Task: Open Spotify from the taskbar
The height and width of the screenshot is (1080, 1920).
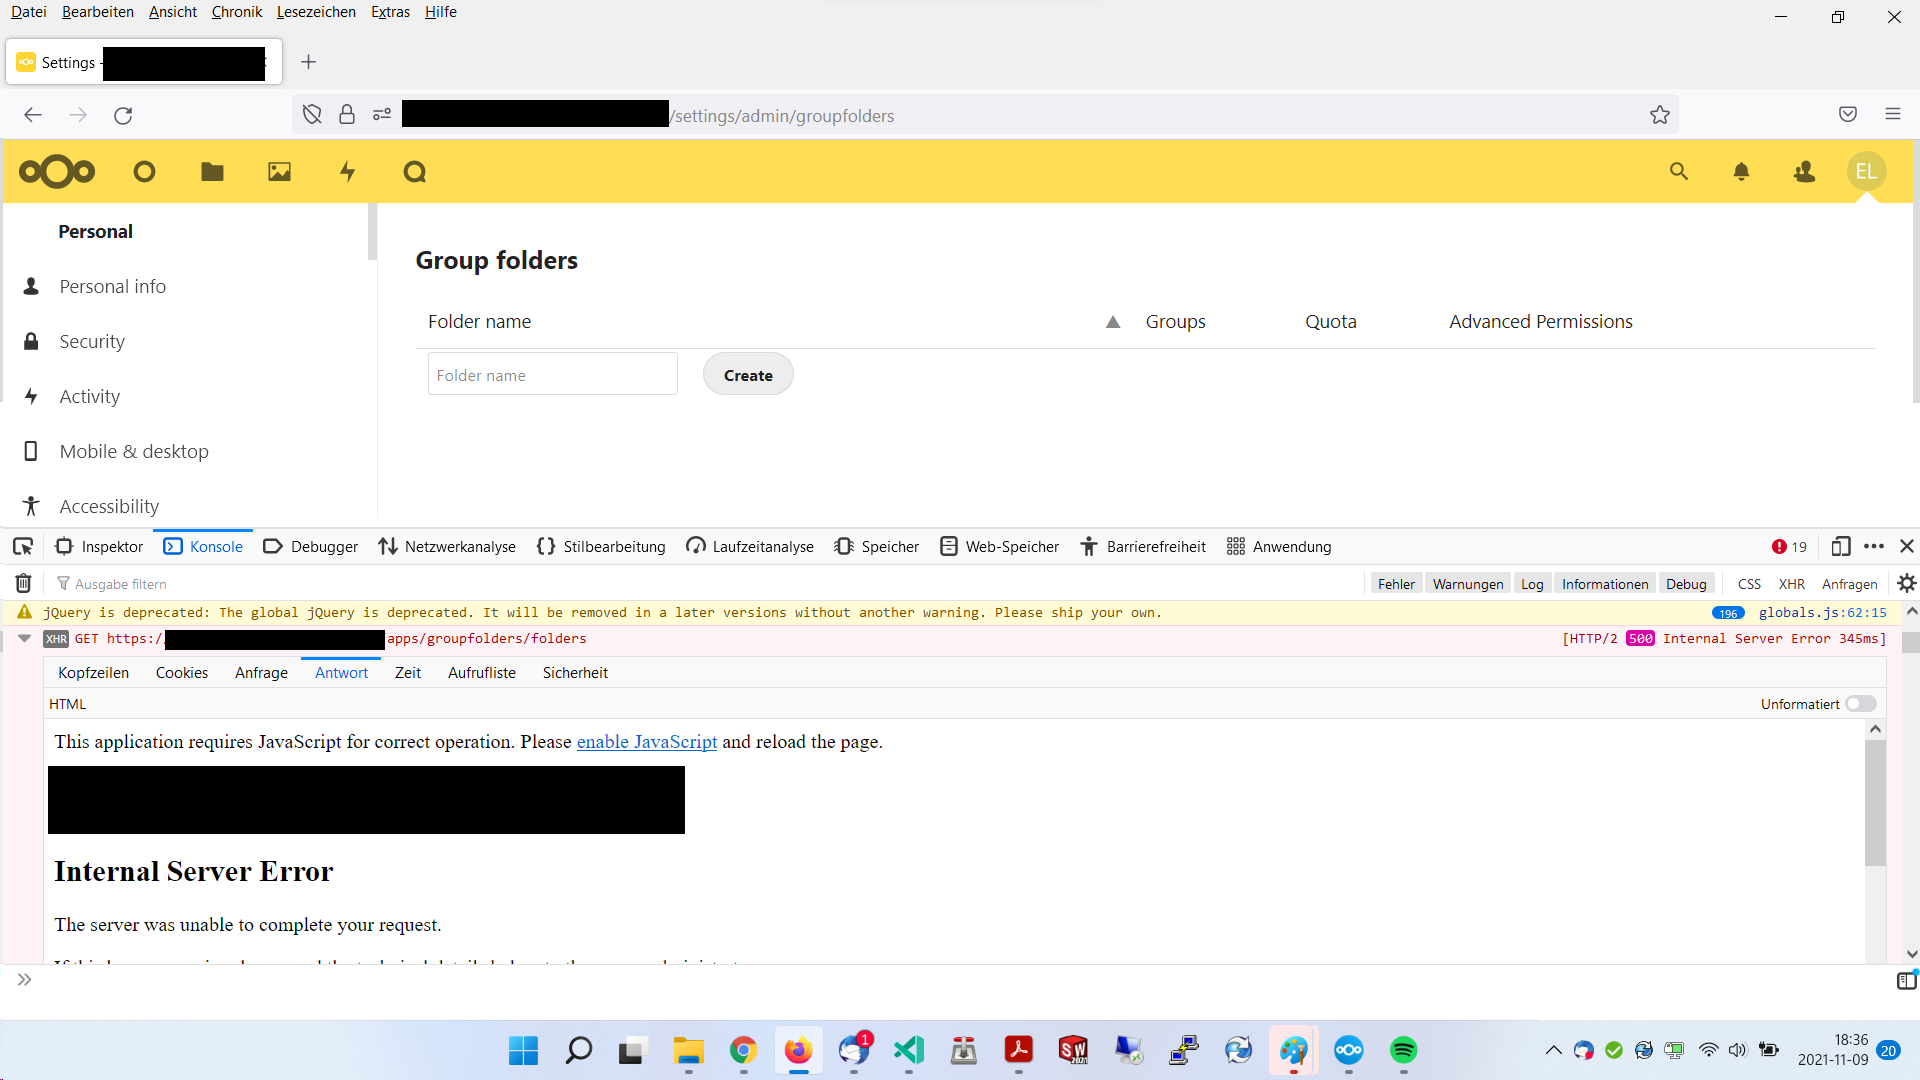Action: coord(1404,1051)
